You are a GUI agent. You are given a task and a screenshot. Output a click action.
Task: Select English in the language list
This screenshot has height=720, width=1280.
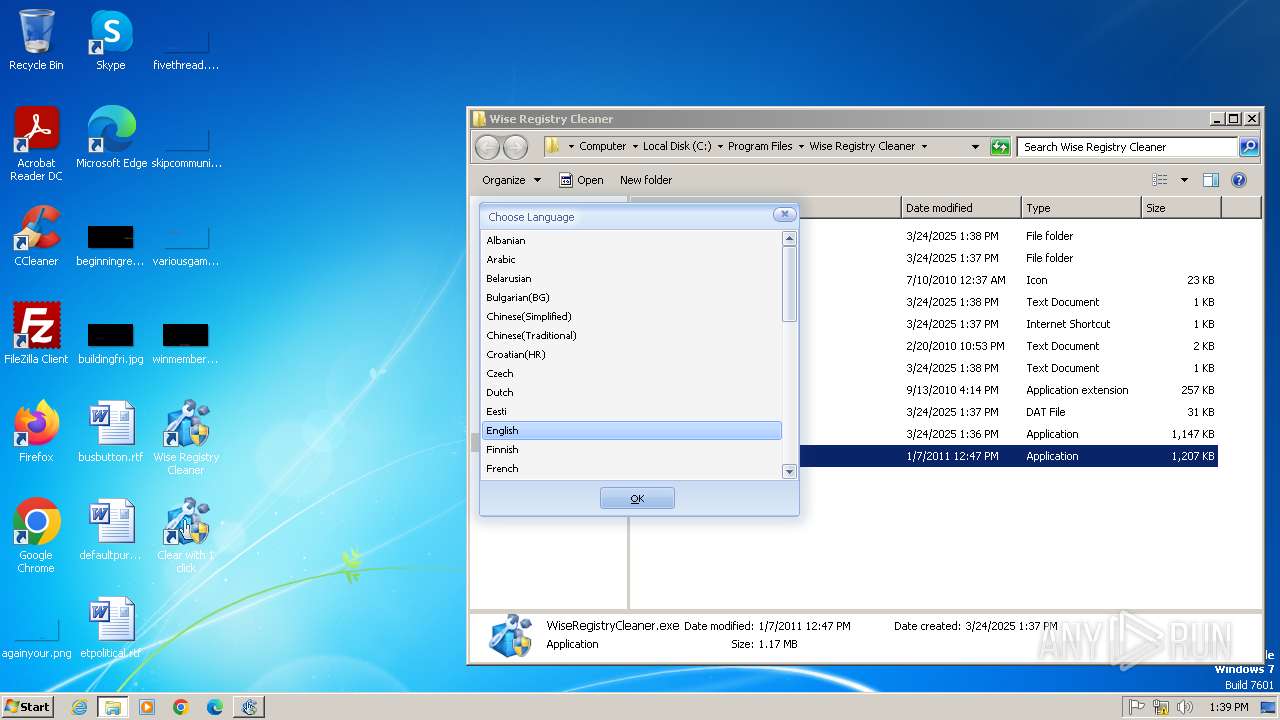tap(631, 431)
